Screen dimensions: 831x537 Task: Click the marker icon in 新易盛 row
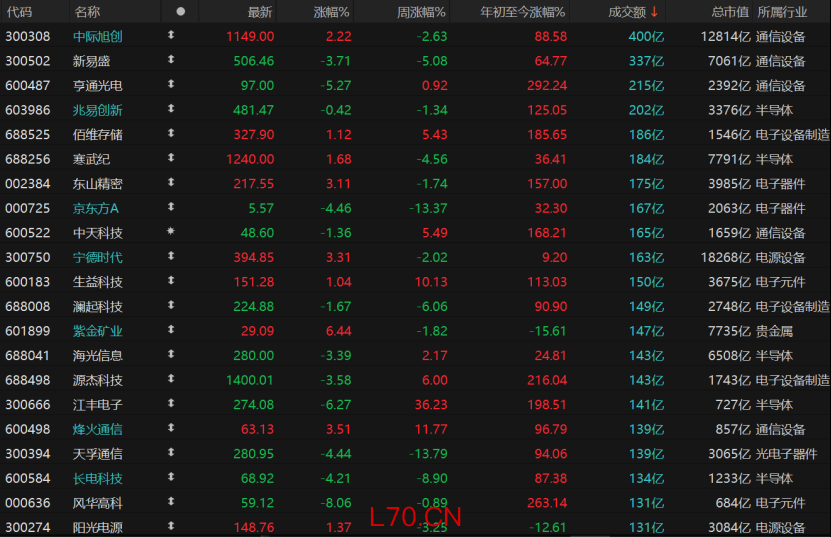point(171,60)
